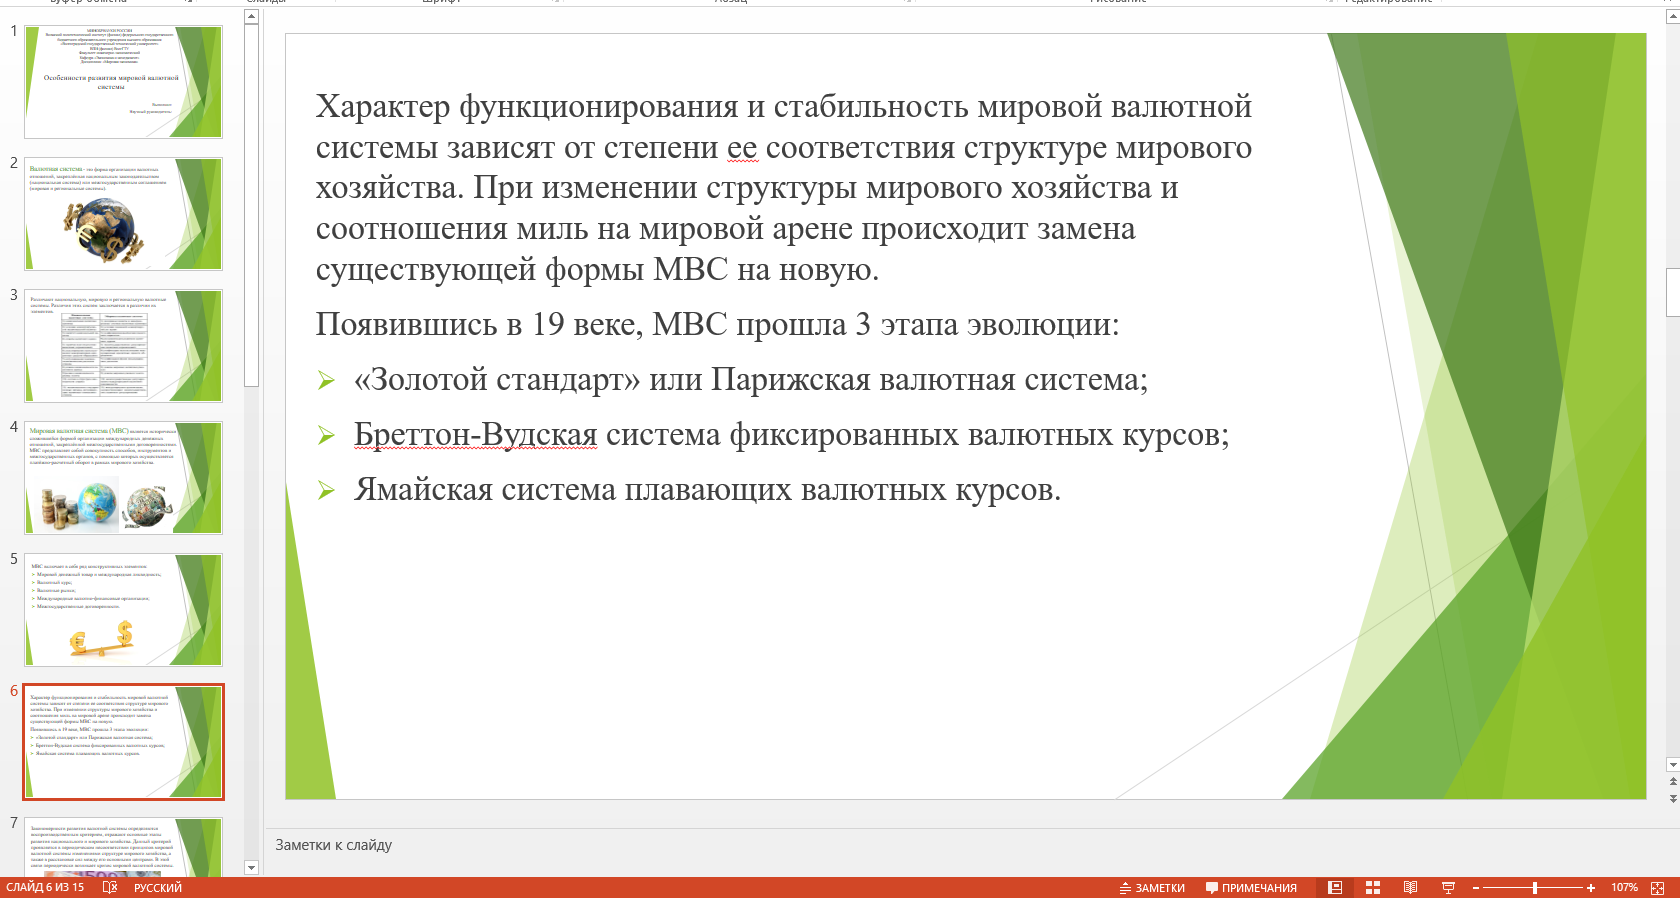This screenshot has height=898, width=1680.
Task: Click zoom out minus button
Action: (x=1476, y=888)
